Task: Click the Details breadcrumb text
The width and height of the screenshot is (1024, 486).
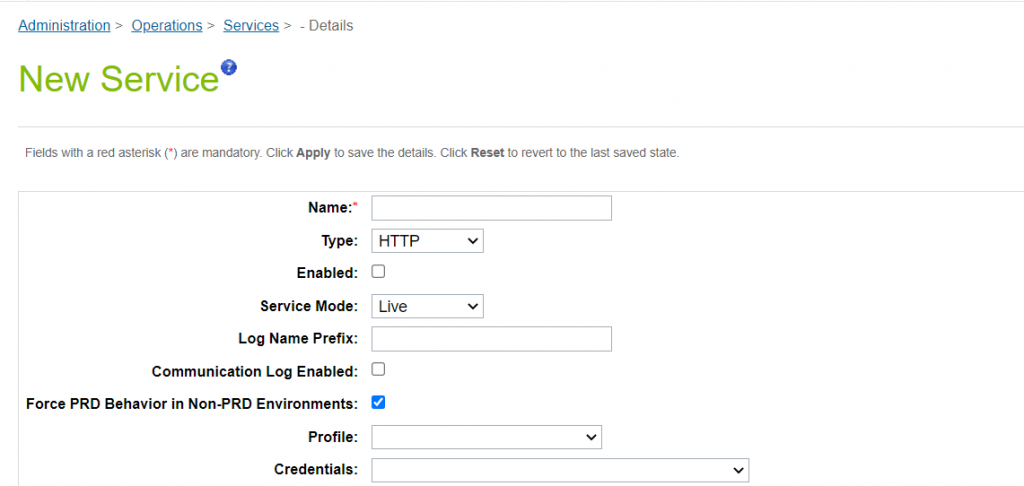Action: (x=327, y=25)
